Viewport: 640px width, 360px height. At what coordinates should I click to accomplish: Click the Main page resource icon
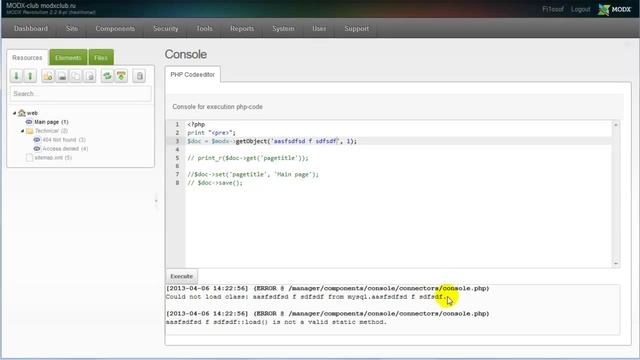pyautogui.click(x=29, y=122)
